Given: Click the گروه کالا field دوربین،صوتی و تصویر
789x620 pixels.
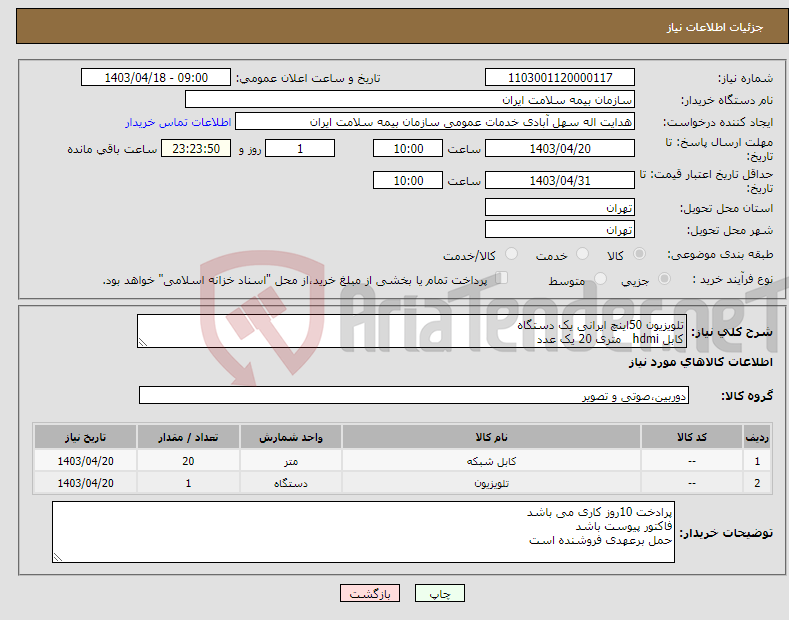Looking at the screenshot, I should 414,396.
